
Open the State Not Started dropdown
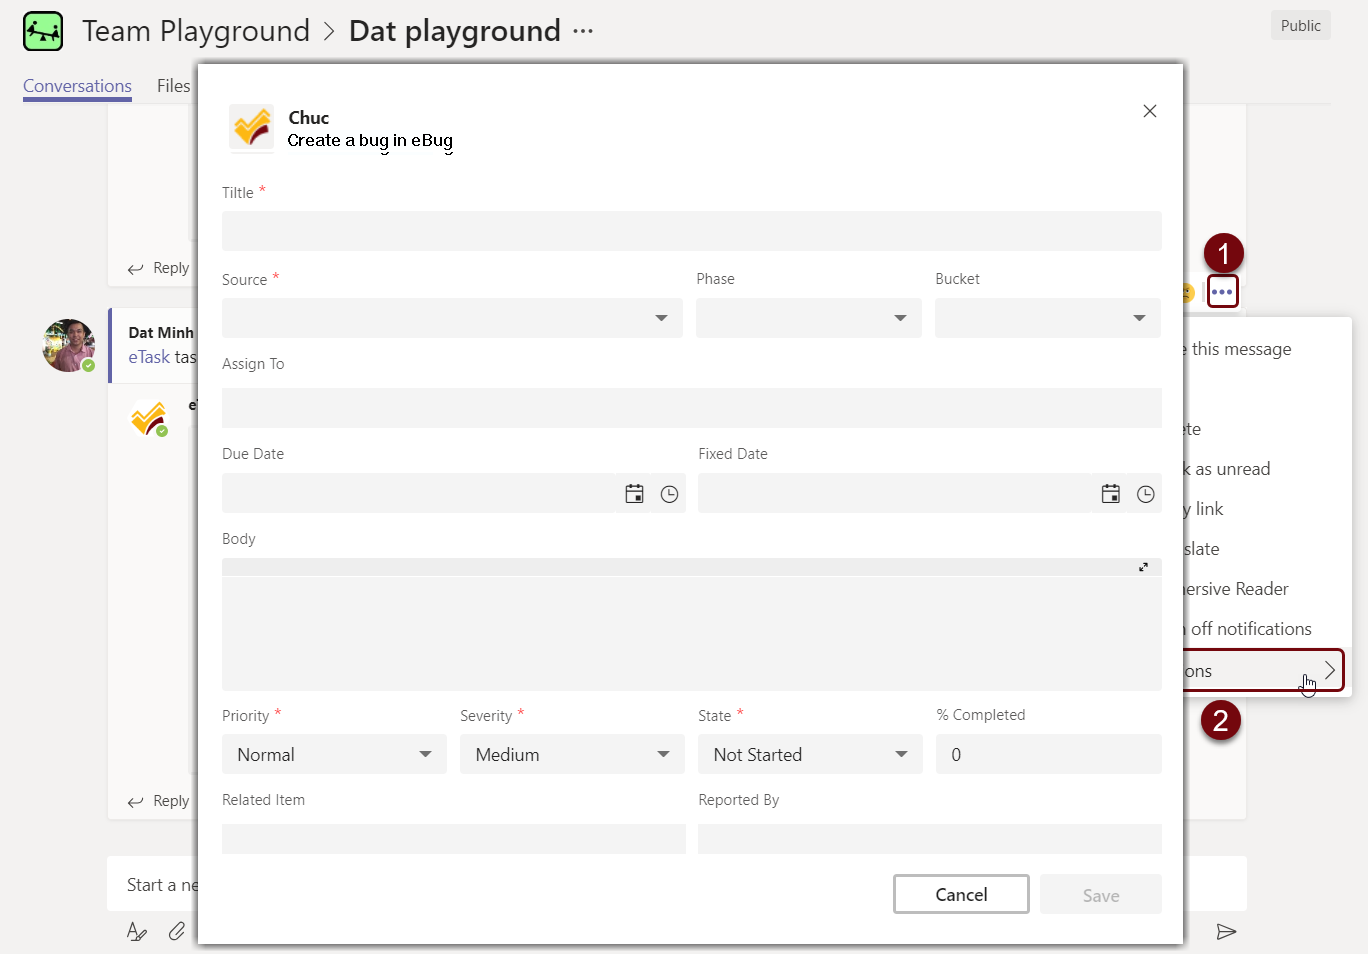809,754
